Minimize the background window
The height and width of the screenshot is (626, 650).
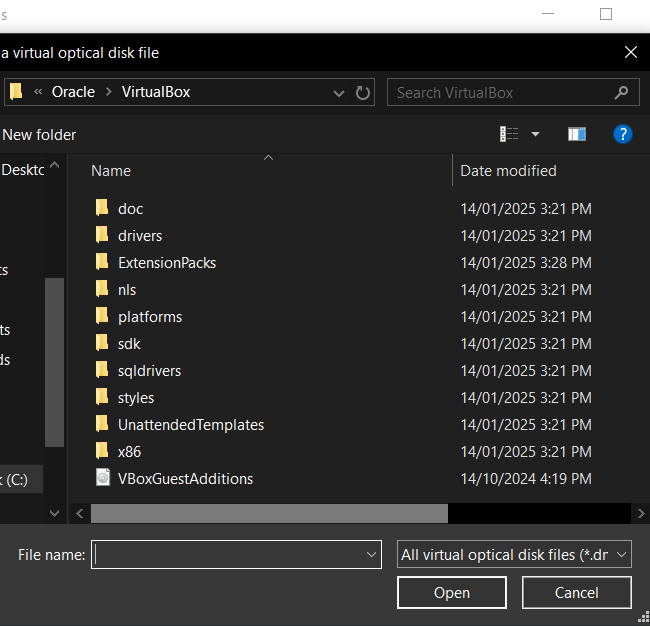[x=548, y=14]
